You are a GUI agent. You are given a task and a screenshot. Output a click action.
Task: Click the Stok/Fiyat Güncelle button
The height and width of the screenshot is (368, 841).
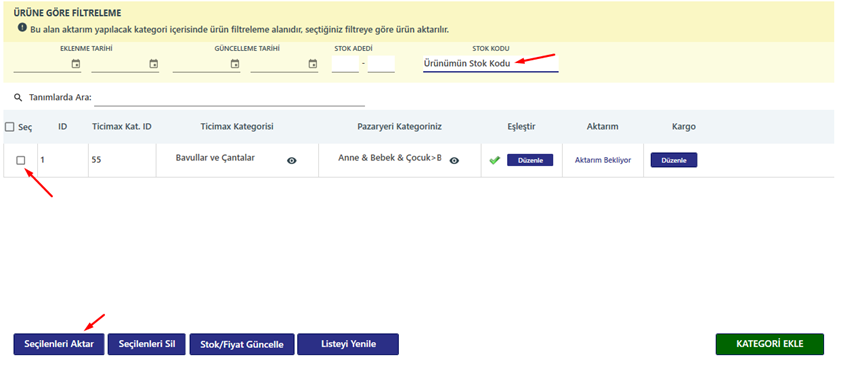(242, 344)
